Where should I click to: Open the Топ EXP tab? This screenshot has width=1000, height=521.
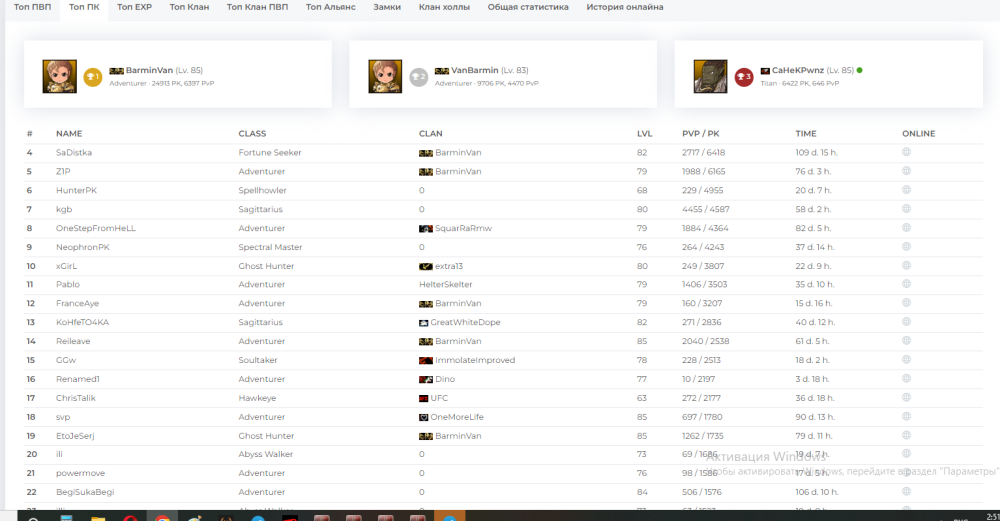click(x=134, y=7)
